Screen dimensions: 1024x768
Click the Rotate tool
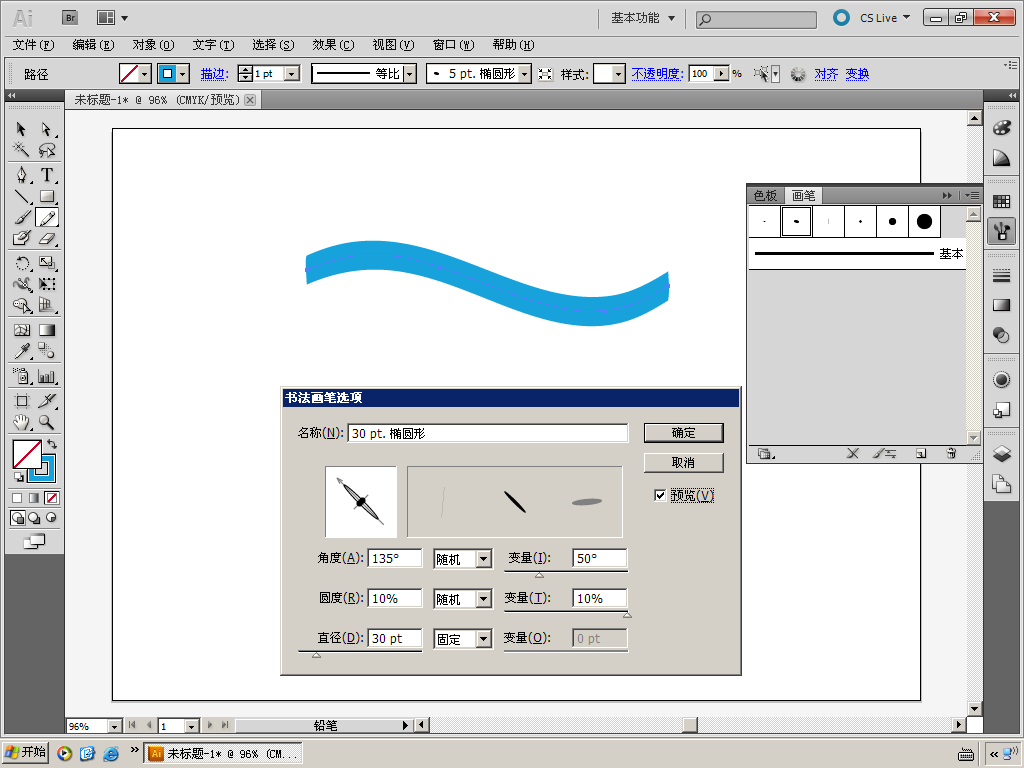21,264
